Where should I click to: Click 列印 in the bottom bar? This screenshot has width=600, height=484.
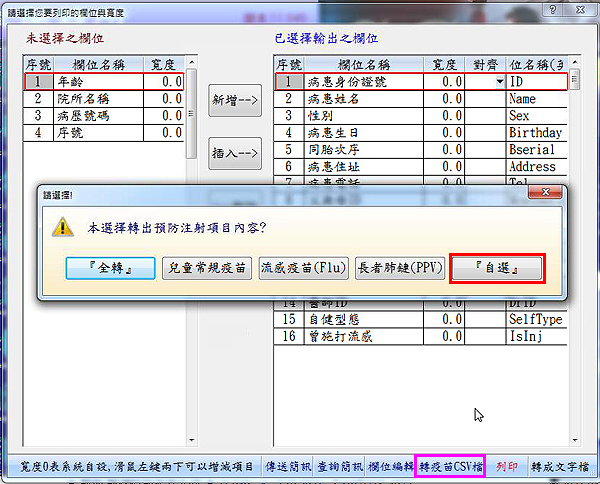(507, 466)
